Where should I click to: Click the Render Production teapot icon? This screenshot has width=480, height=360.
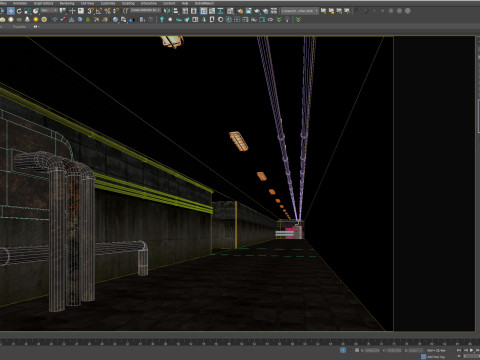point(257,11)
